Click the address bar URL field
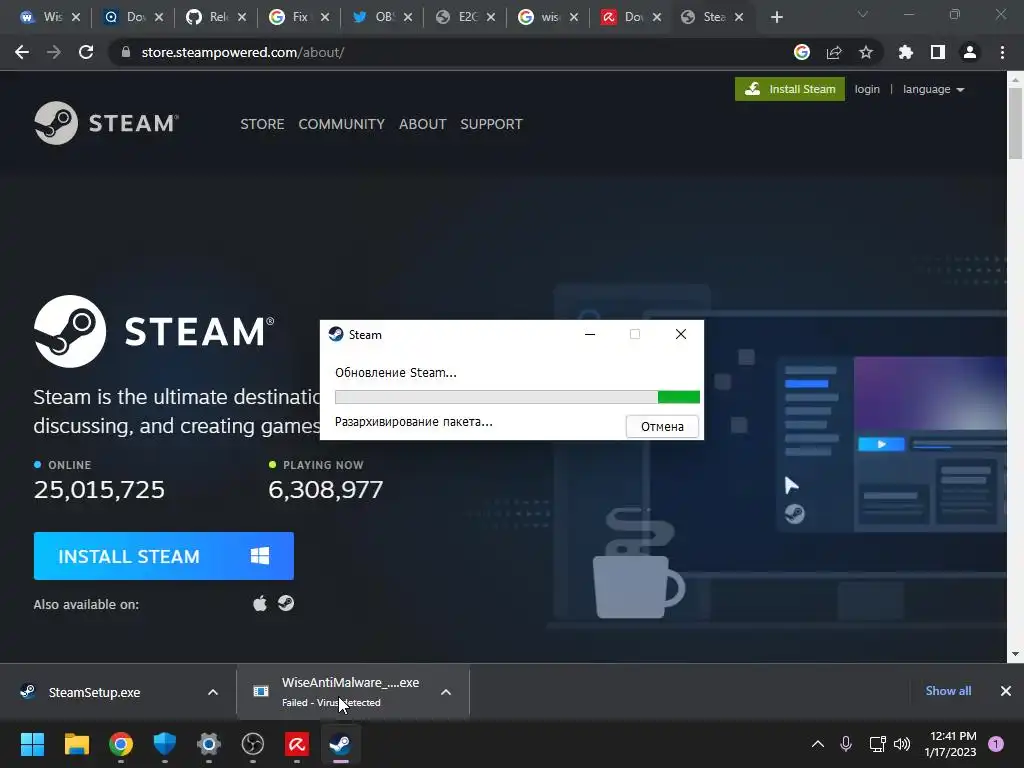Viewport: 1024px width, 768px height. [451, 52]
